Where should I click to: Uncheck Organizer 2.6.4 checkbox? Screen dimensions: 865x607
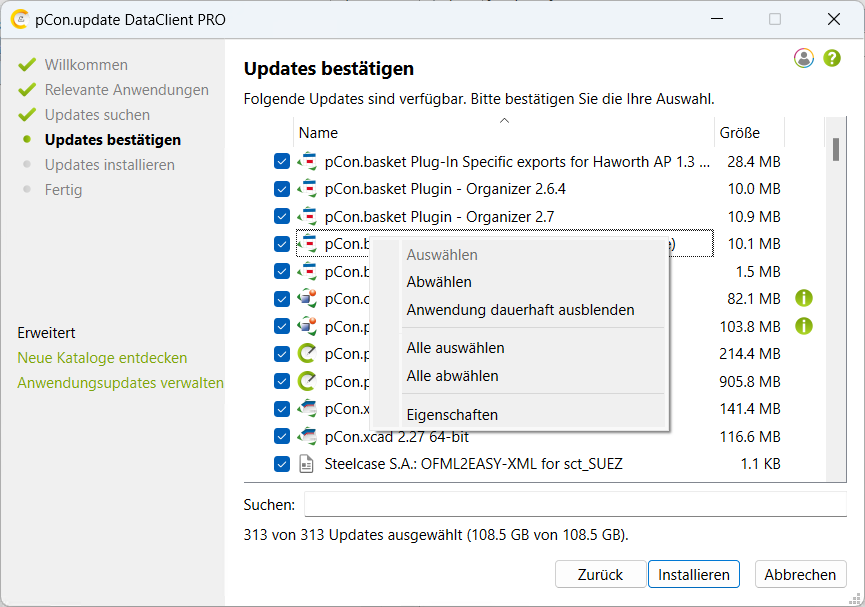pyautogui.click(x=282, y=189)
